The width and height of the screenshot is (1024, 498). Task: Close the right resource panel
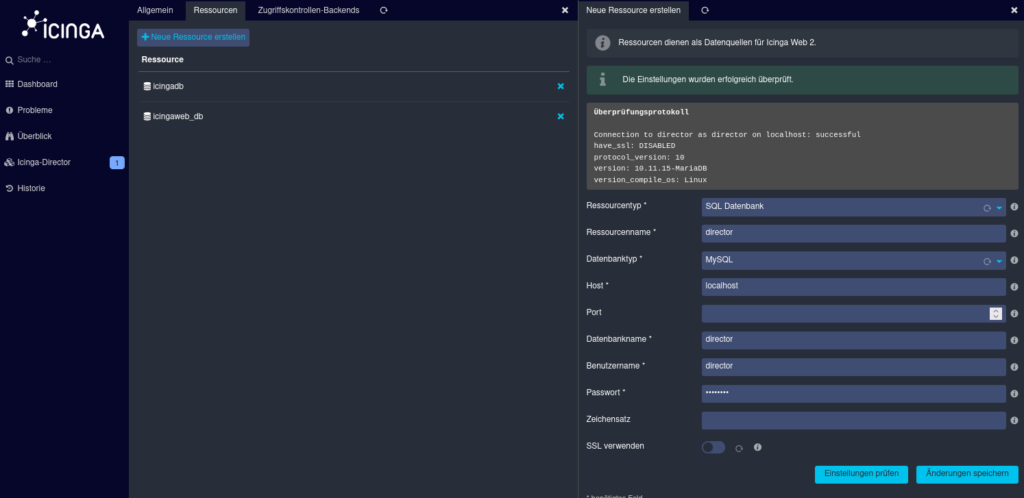(x=1014, y=10)
